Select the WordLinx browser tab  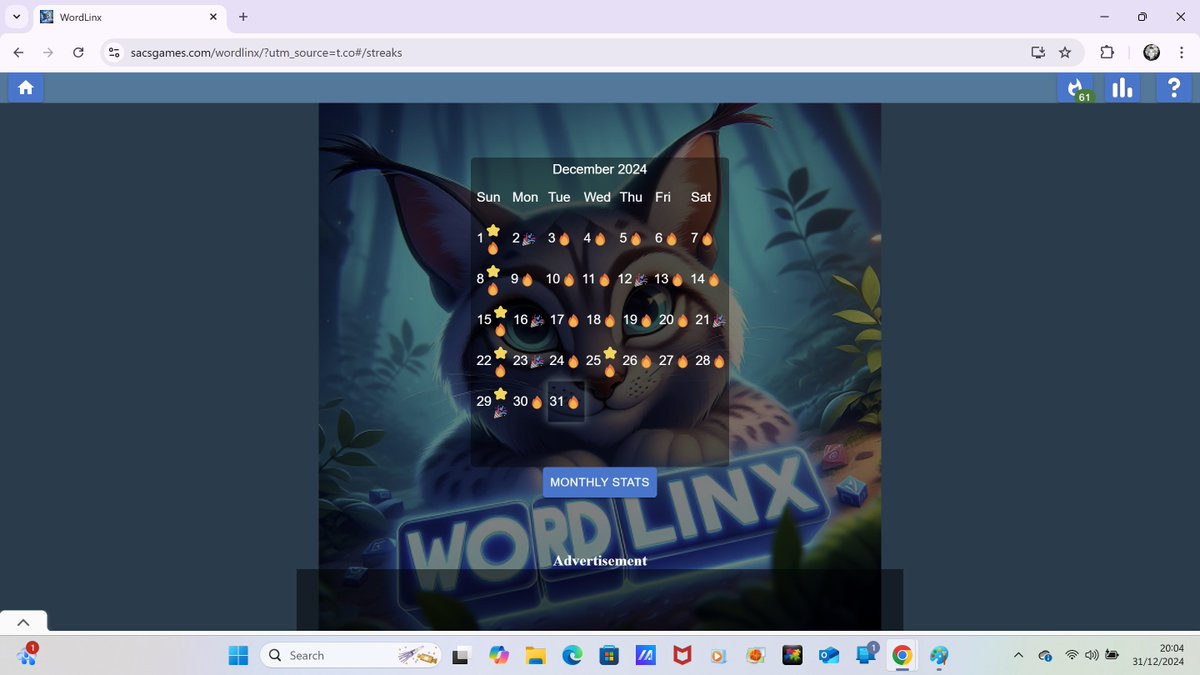130,17
